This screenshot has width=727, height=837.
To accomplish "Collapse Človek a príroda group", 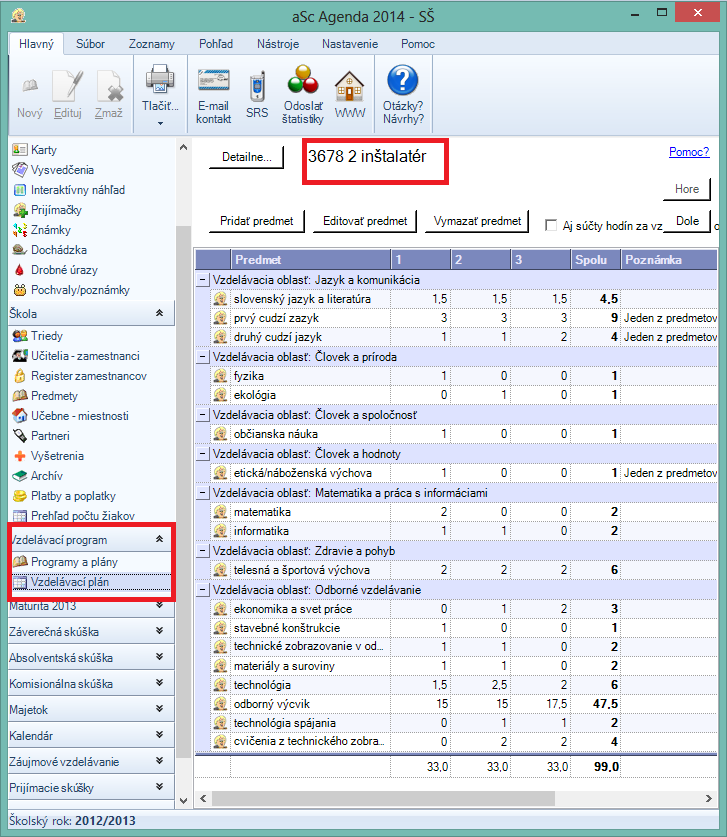I will click(x=202, y=357).
